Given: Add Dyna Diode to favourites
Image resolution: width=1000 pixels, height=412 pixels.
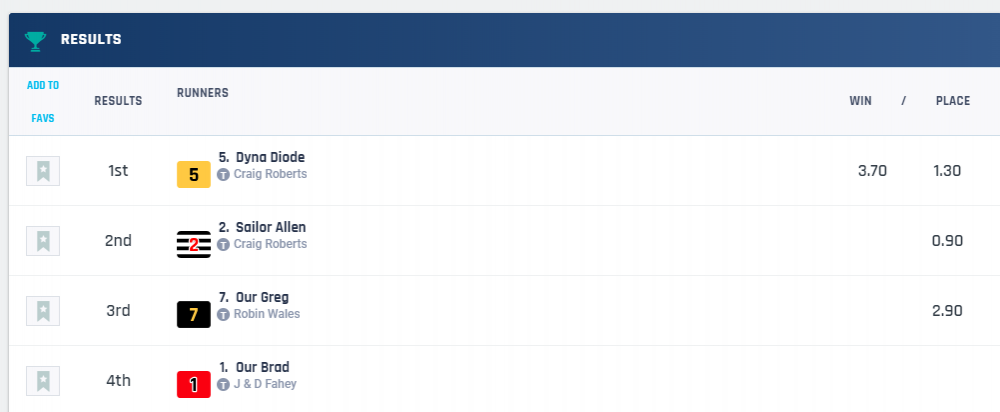Looking at the screenshot, I should pos(43,171).
